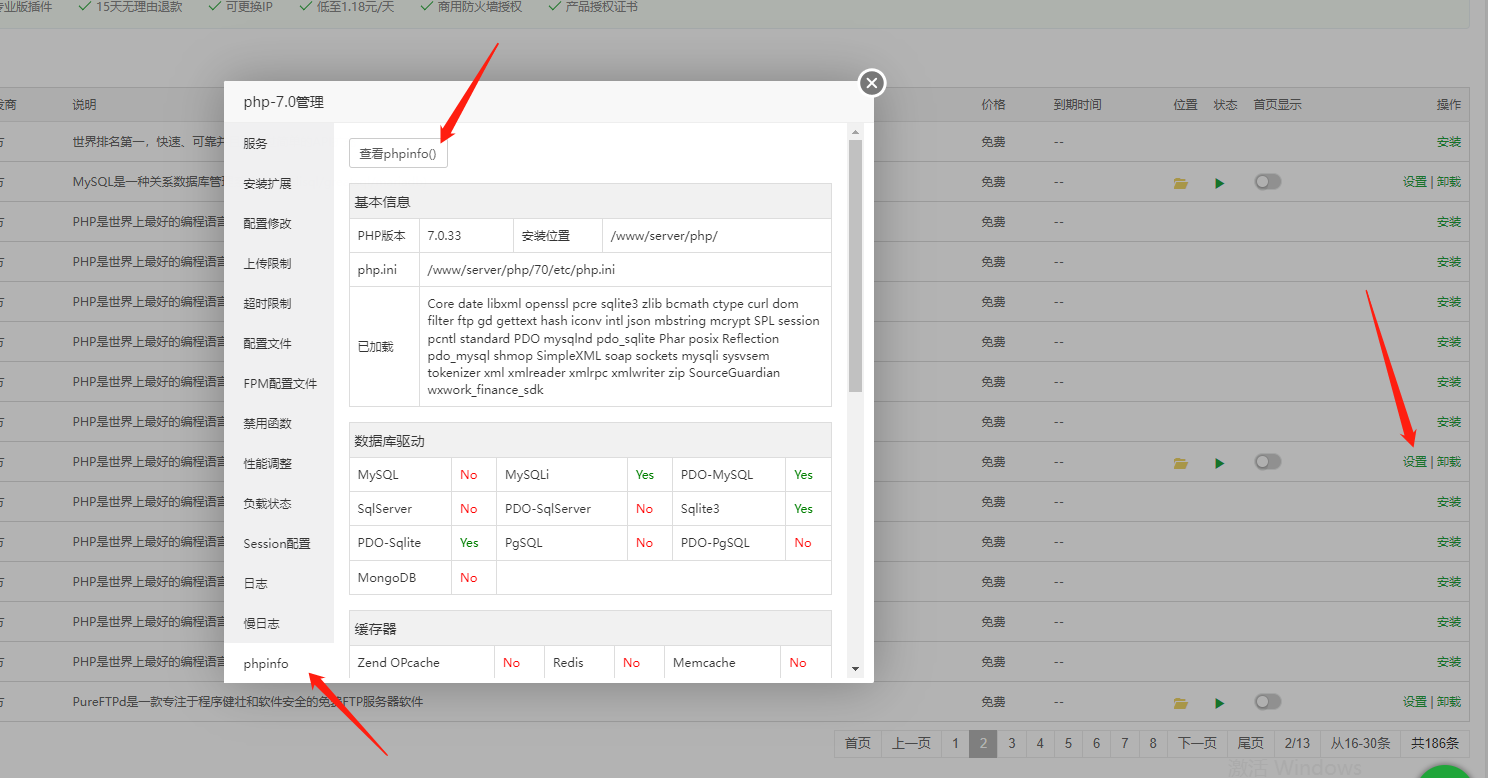Viewport: 1488px width, 778px height.
Task: Go to the last page with 尾页
Action: pos(1251,743)
